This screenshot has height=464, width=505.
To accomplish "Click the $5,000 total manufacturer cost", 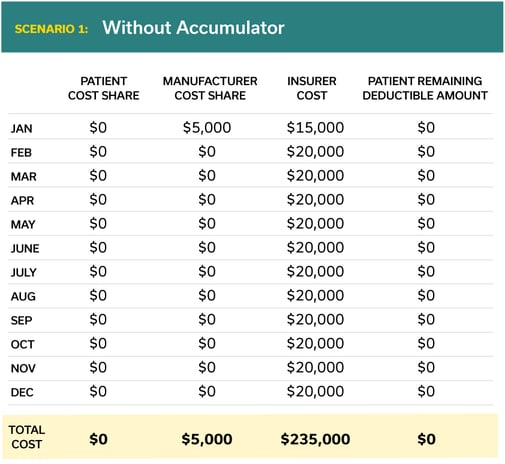I will coord(207,439).
